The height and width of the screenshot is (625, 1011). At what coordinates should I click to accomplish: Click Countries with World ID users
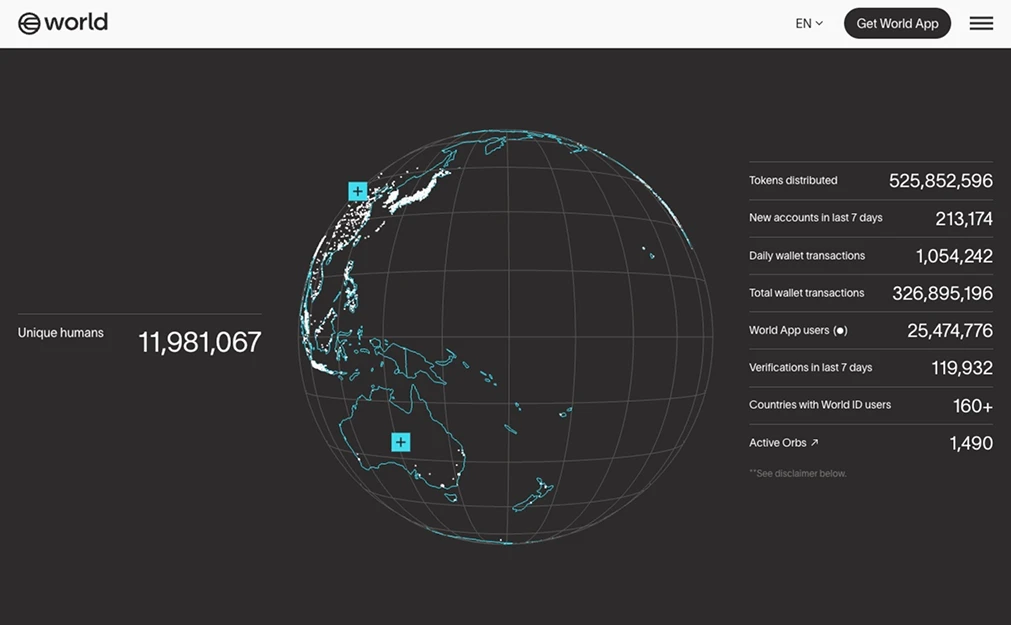point(820,405)
